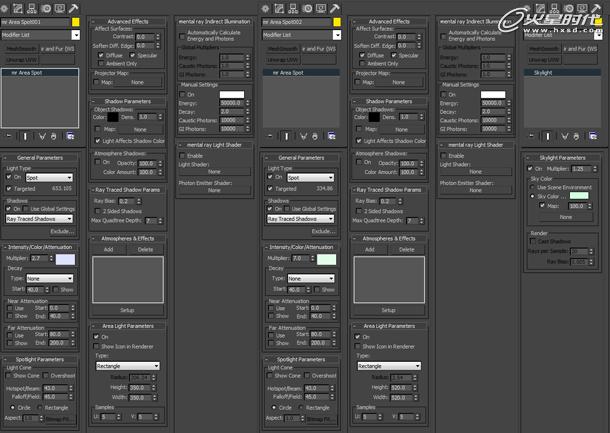
Task: Open the Display tab in the Spot002 panel
Action: [x=321, y=8]
